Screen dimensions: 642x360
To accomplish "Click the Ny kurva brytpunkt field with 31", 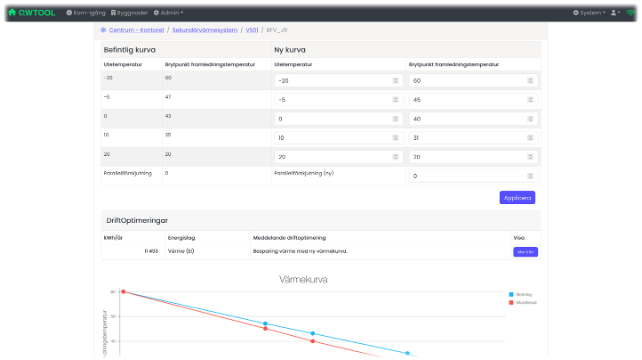I will pyautogui.click(x=473, y=138).
